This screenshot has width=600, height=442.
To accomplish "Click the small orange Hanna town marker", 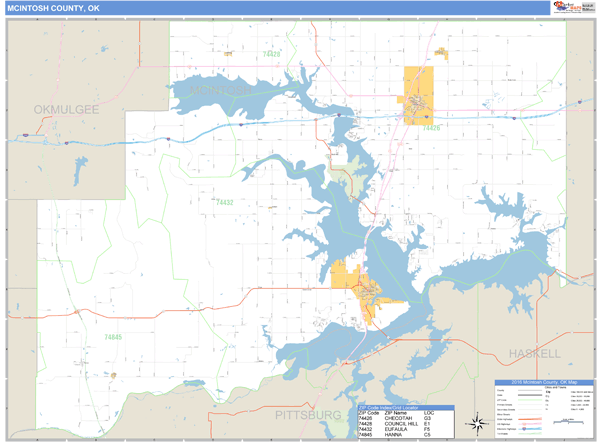I will tap(114, 375).
